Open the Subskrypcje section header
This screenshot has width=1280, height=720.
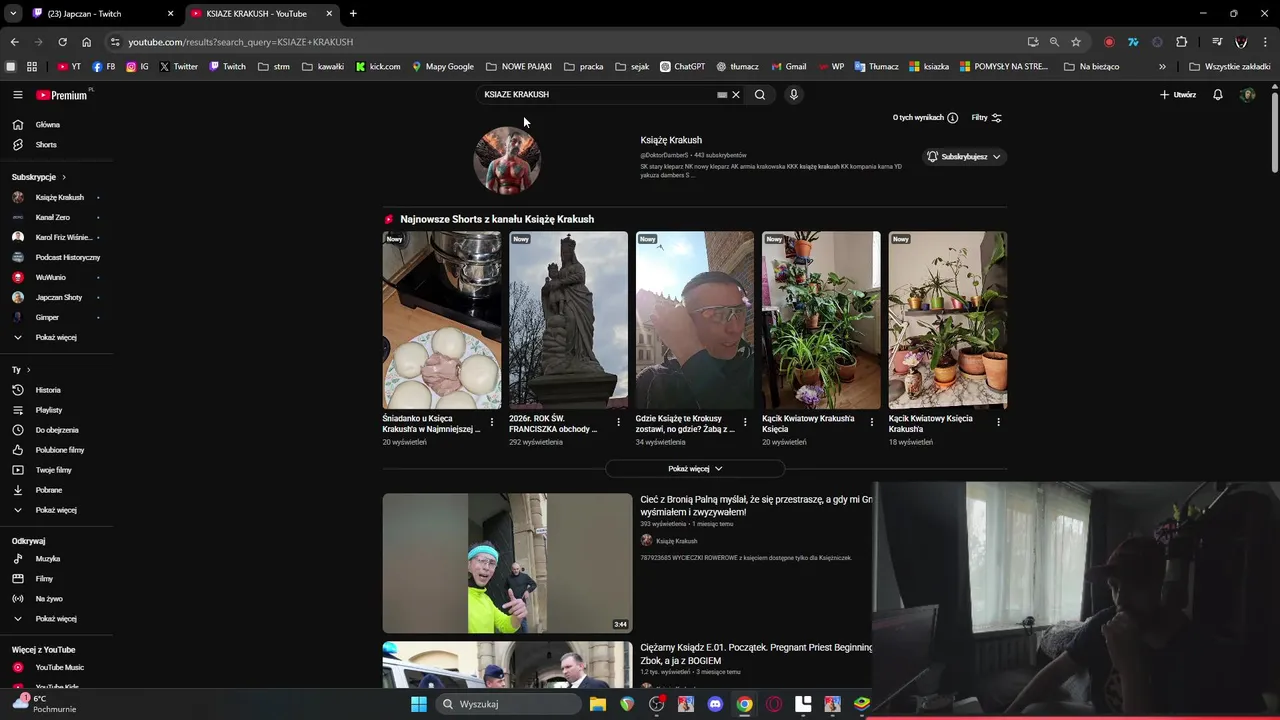(x=39, y=177)
